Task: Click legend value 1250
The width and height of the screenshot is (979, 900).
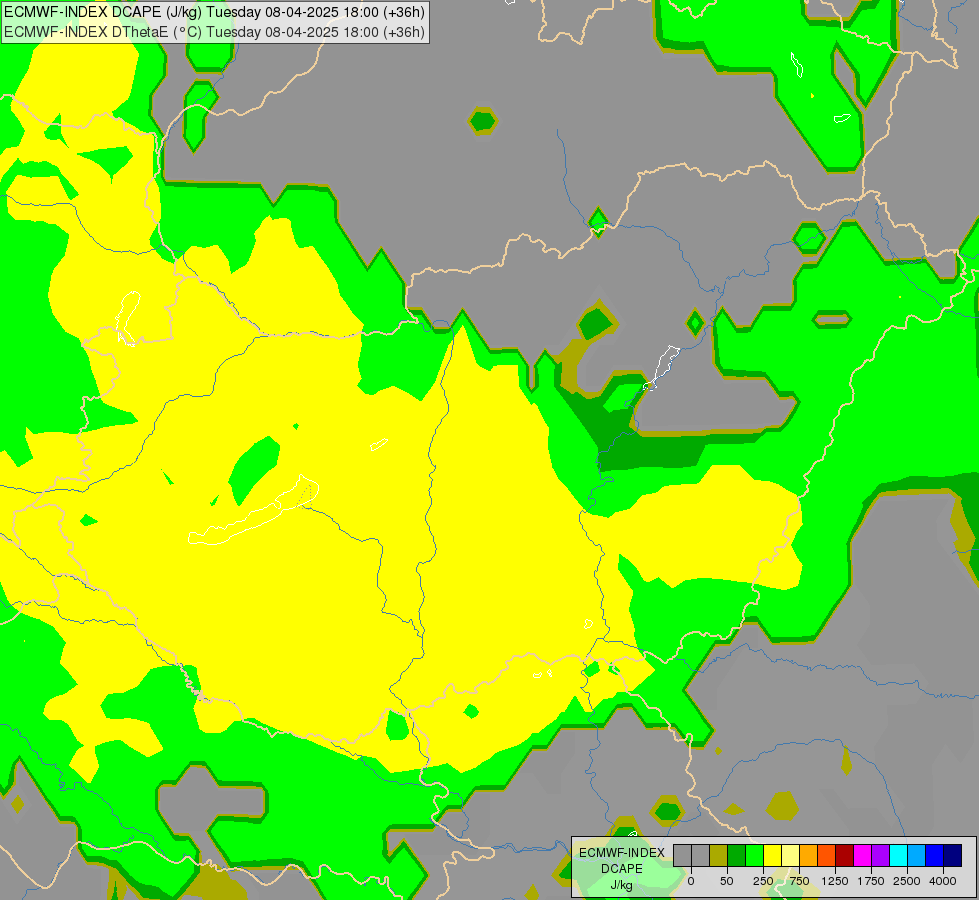Action: click(x=835, y=881)
